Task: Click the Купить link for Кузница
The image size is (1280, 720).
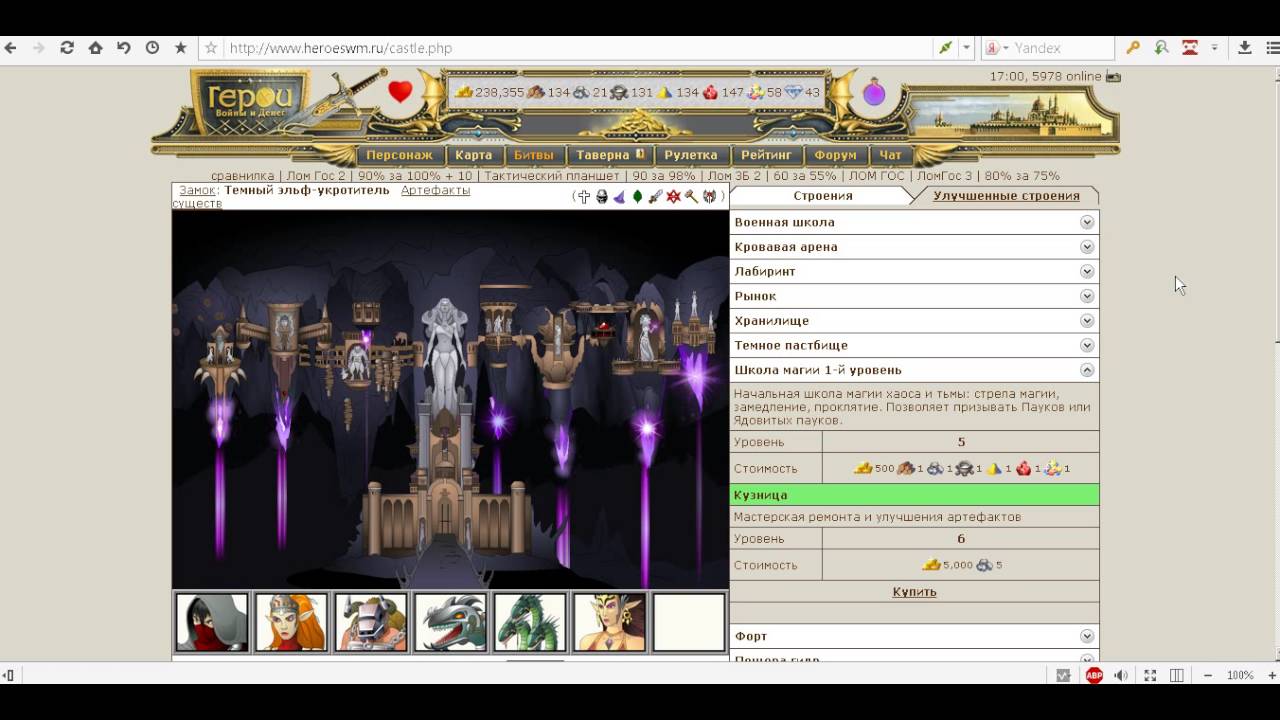Action: click(x=914, y=592)
